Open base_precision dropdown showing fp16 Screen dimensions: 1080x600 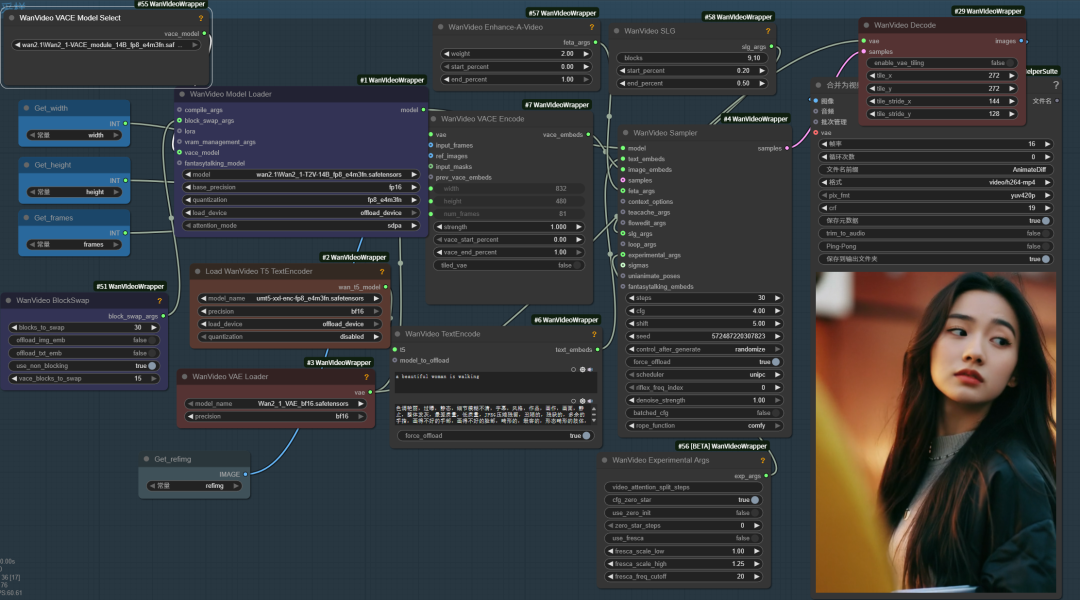coord(300,187)
